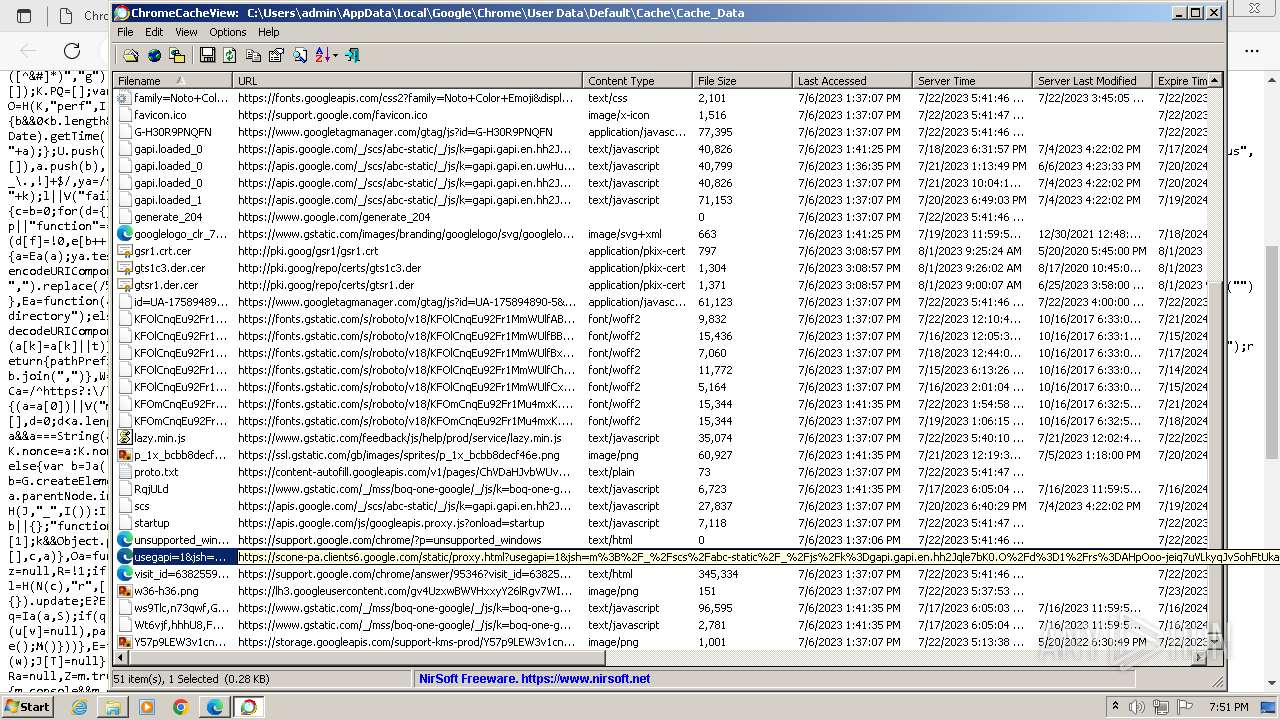Click the Back arrow in the background Chrome window
This screenshot has width=1280, height=720.
pos(28,50)
